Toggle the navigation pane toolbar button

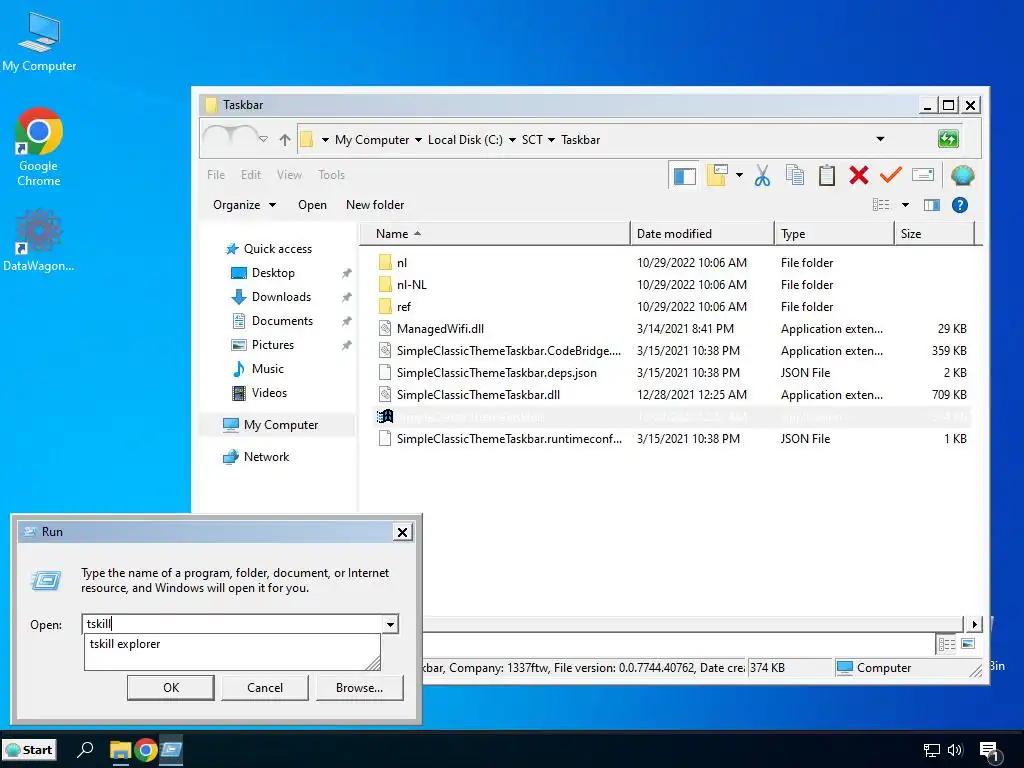(x=684, y=176)
